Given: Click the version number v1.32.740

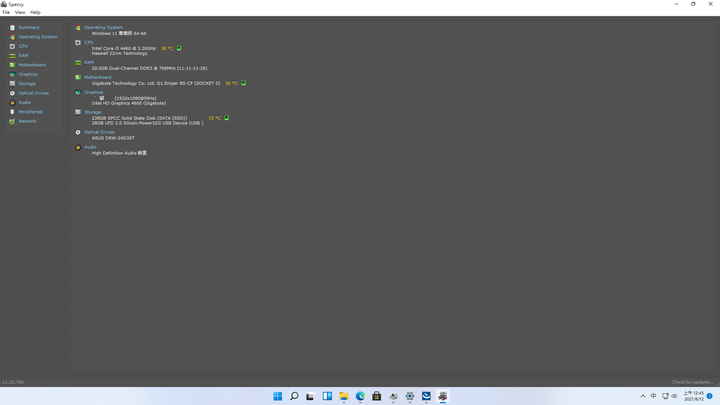Looking at the screenshot, I should 13,382.
